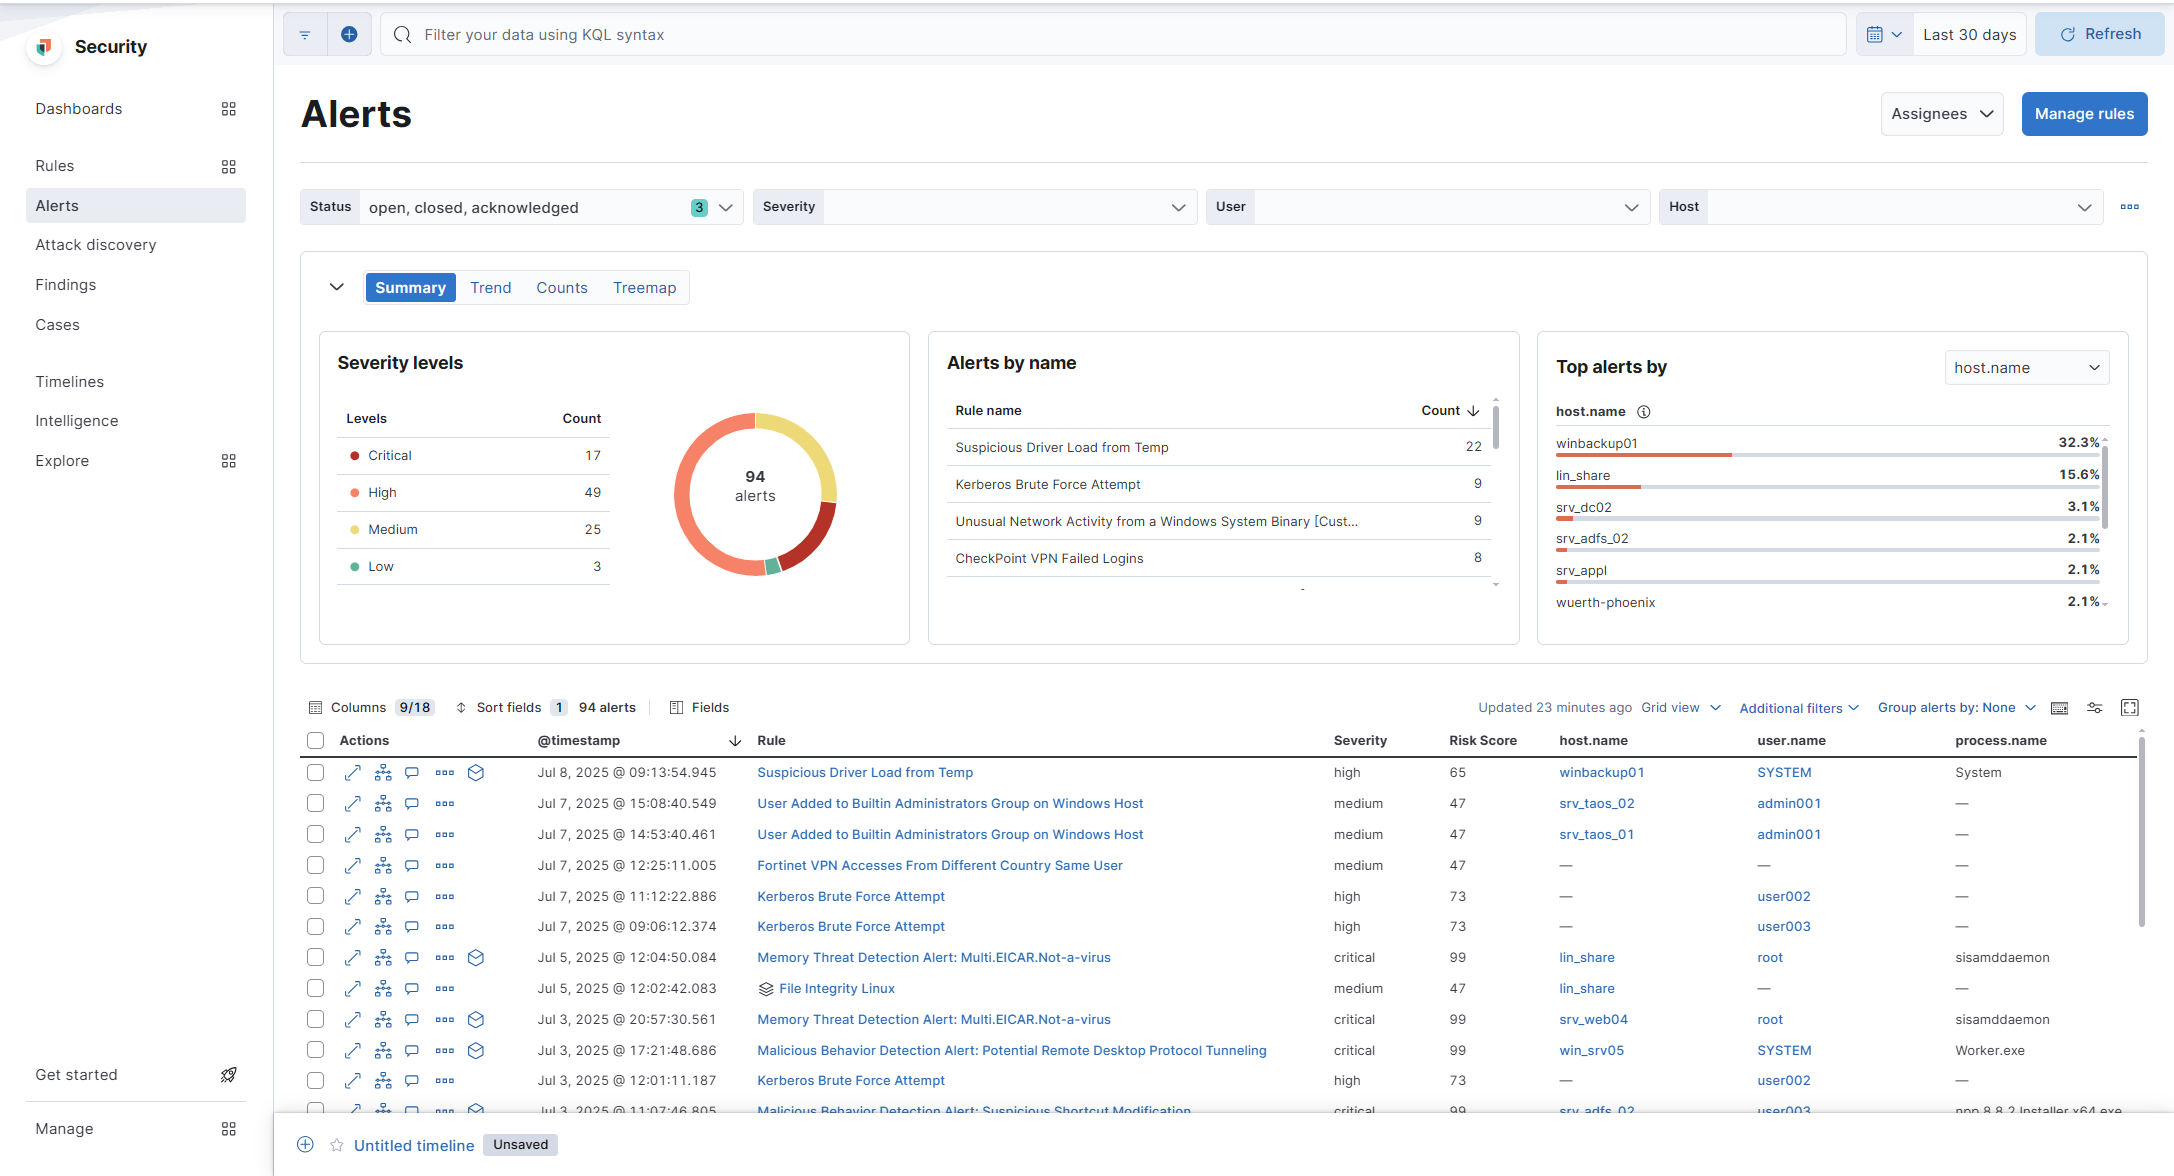Switch to the Treemap tab
The width and height of the screenshot is (2174, 1176).
[644, 287]
